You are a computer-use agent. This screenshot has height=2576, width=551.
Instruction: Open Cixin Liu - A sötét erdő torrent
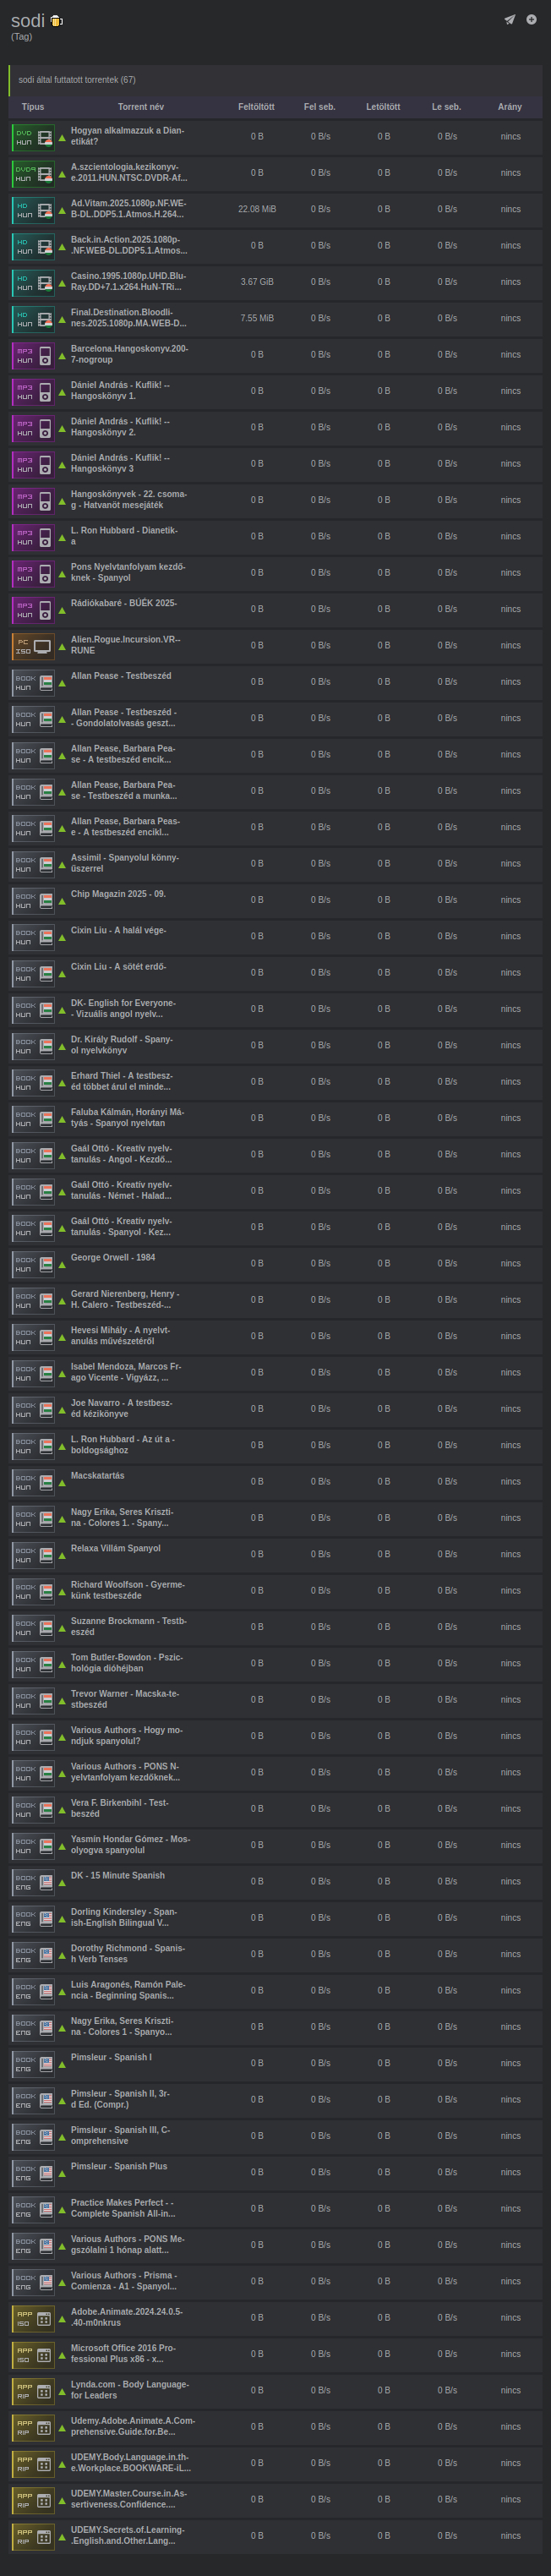[x=118, y=967]
